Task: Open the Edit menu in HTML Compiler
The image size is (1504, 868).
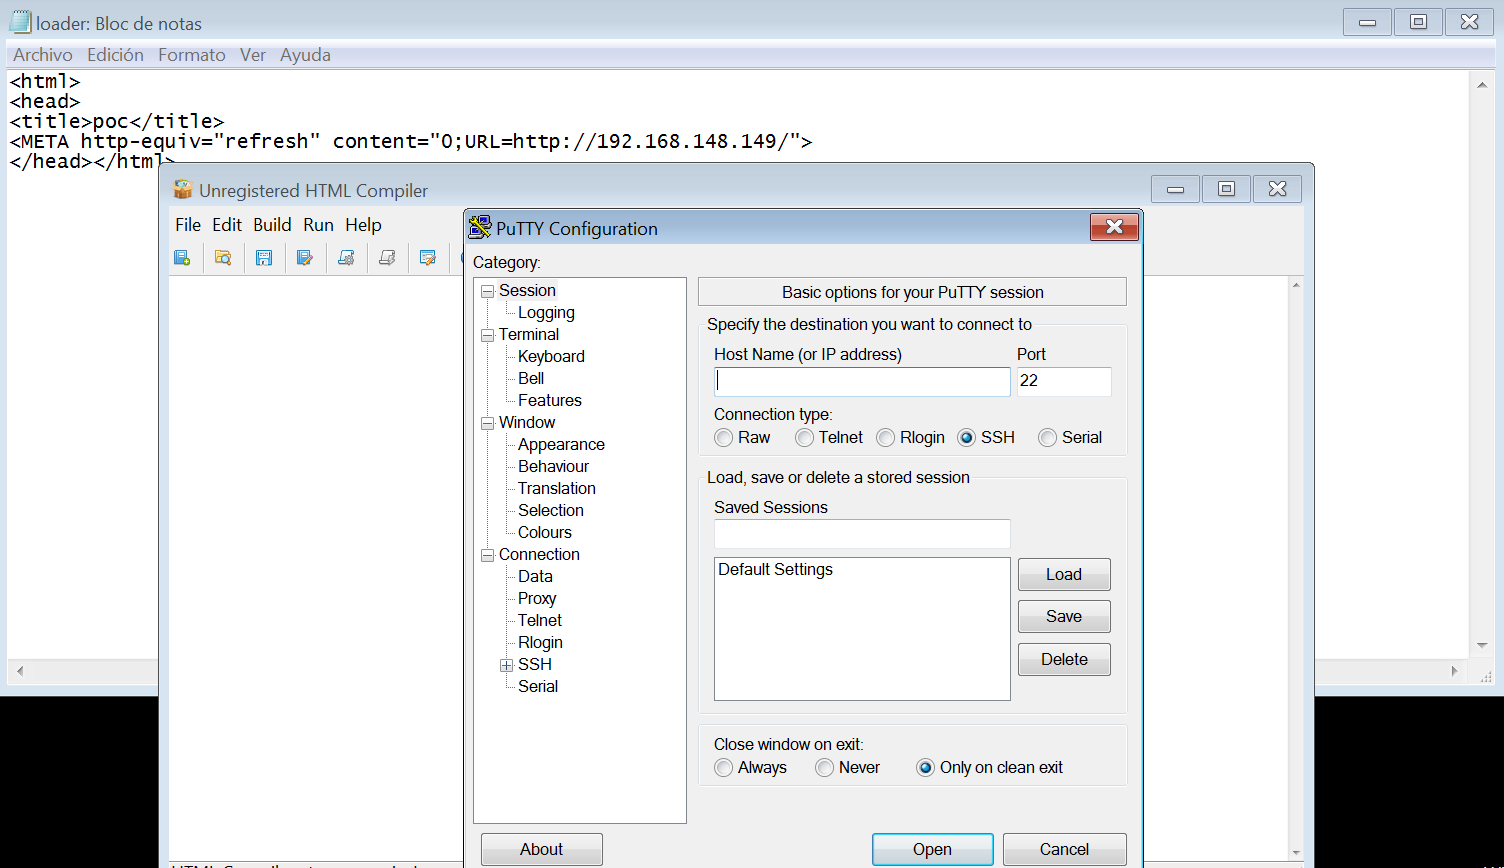Action: click(x=227, y=225)
